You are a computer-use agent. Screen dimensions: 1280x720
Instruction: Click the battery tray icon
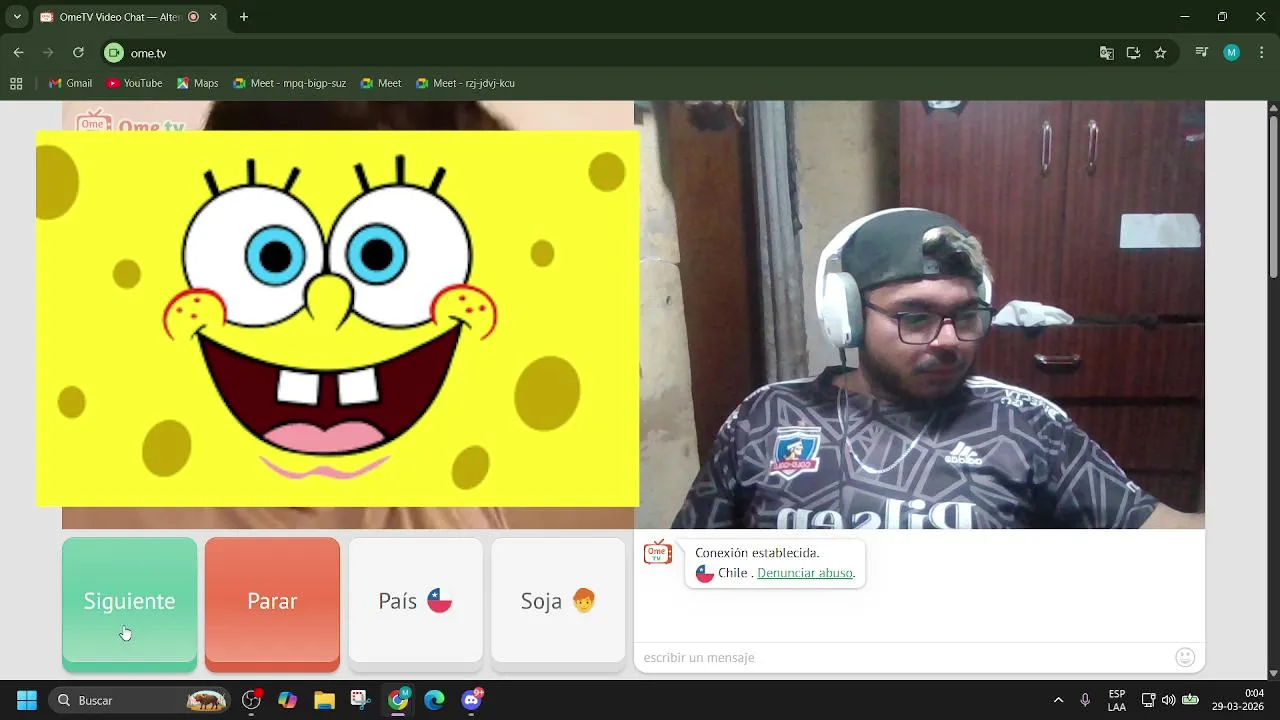tap(1190, 700)
